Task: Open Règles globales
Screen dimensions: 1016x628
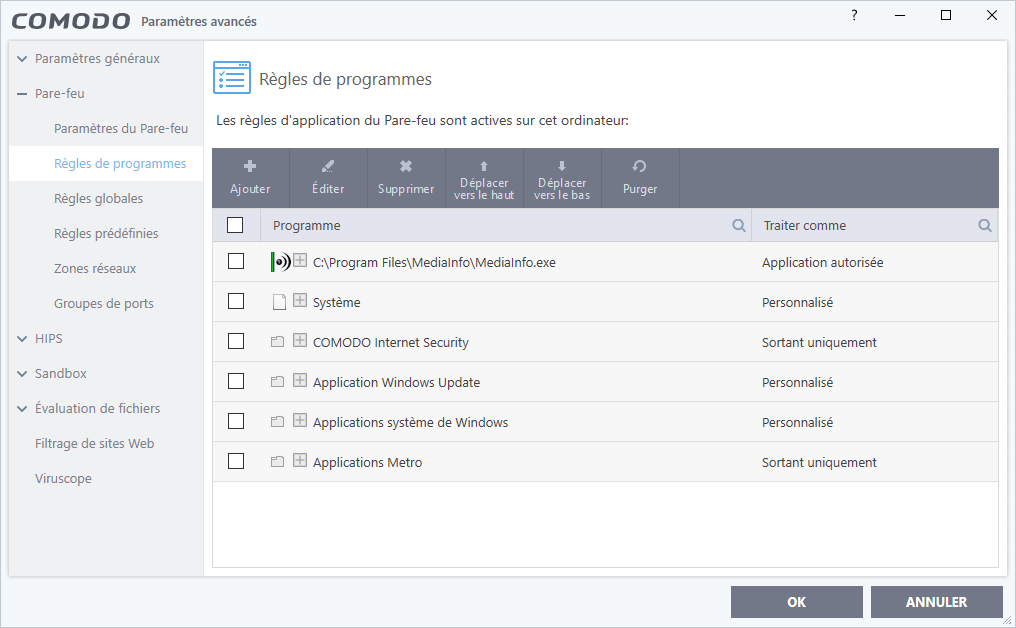Action: point(98,198)
